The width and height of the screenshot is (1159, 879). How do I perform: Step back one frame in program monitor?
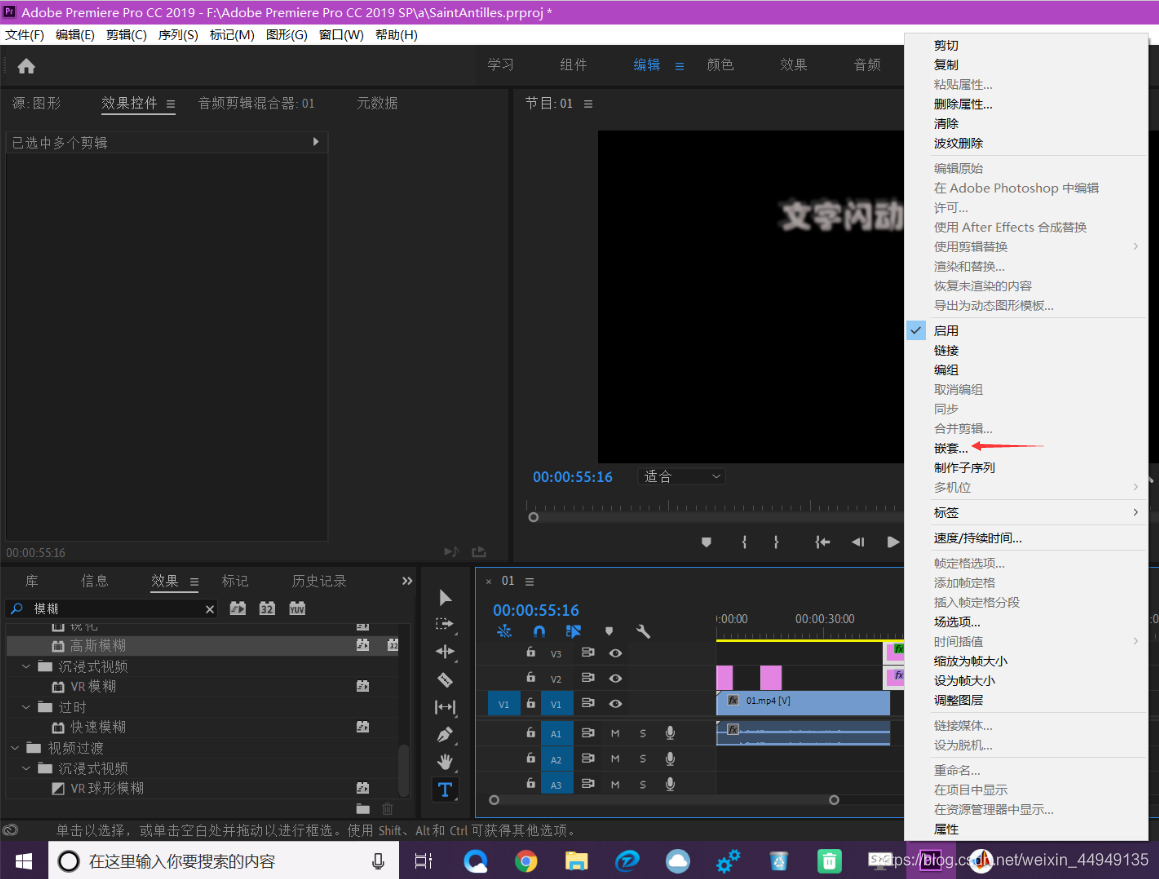pyautogui.click(x=857, y=542)
